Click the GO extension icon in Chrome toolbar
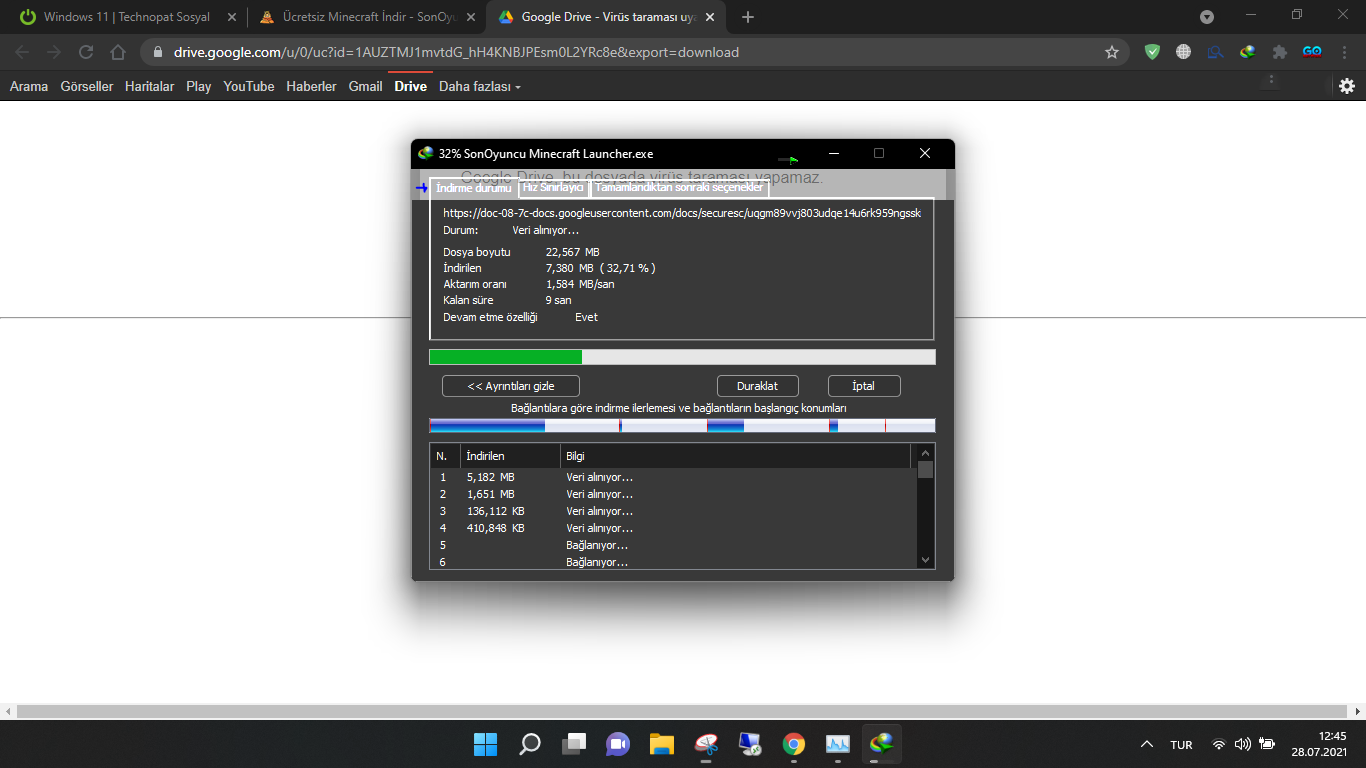The height and width of the screenshot is (768, 1366). (x=1312, y=52)
